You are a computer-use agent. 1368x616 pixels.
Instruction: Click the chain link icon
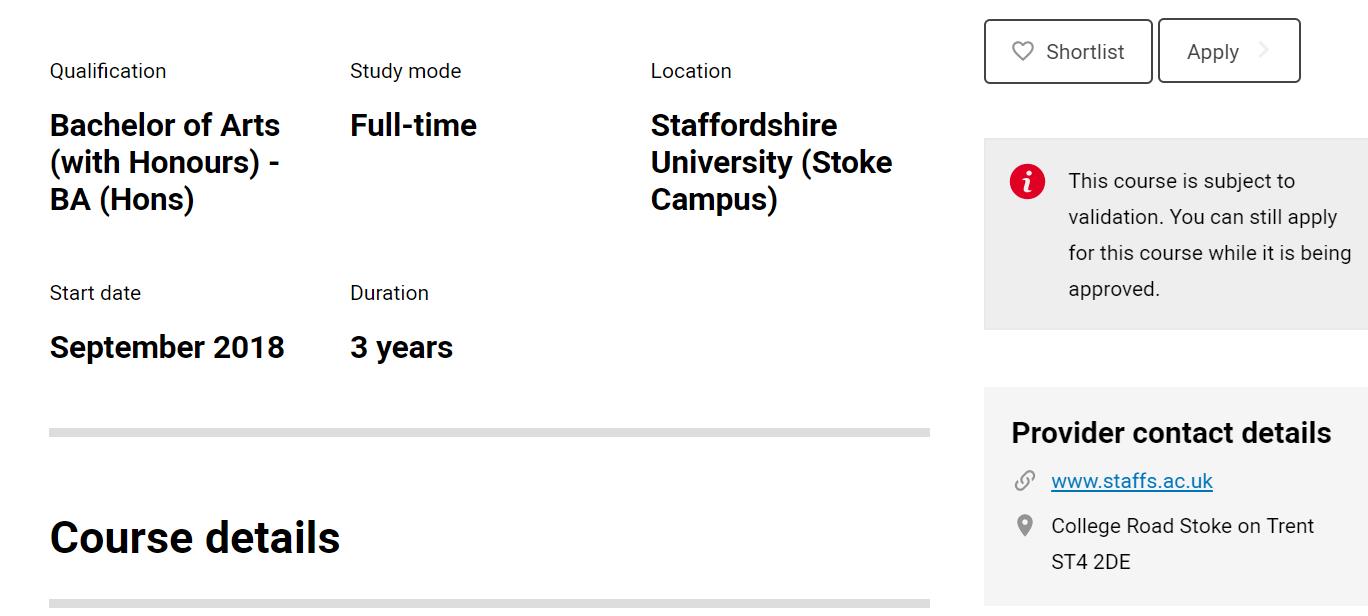[x=1025, y=481]
